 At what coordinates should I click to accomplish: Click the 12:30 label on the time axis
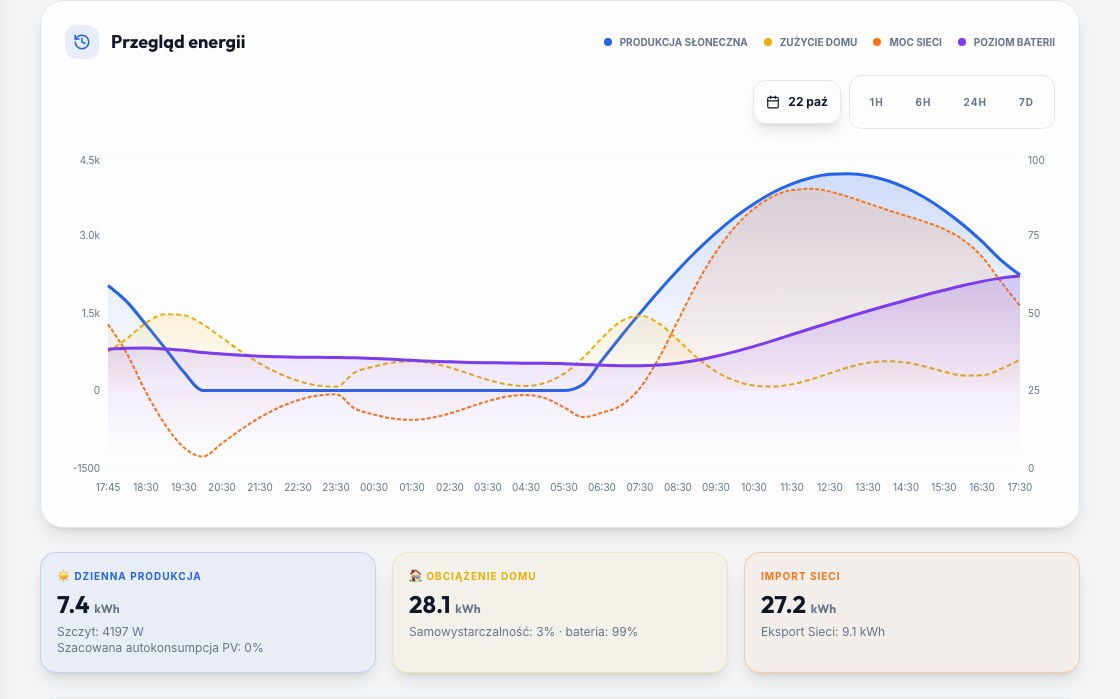click(830, 487)
